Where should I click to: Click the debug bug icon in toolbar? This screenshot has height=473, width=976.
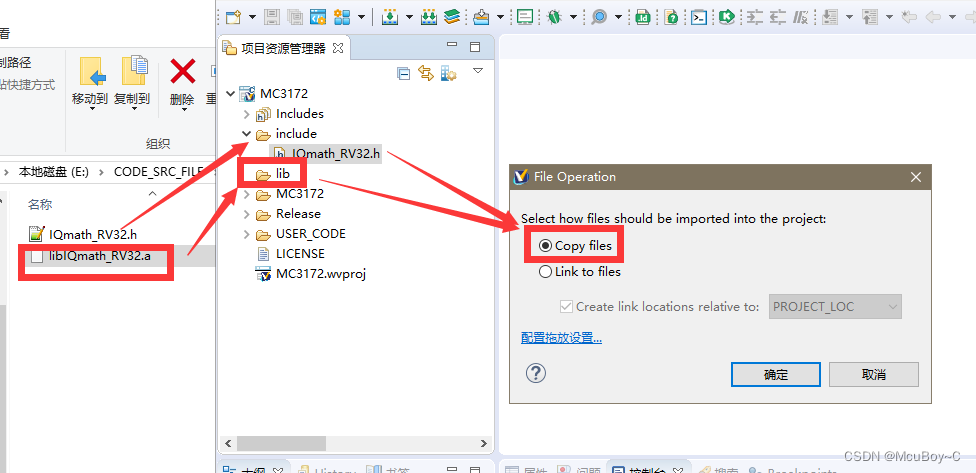[x=553, y=17]
